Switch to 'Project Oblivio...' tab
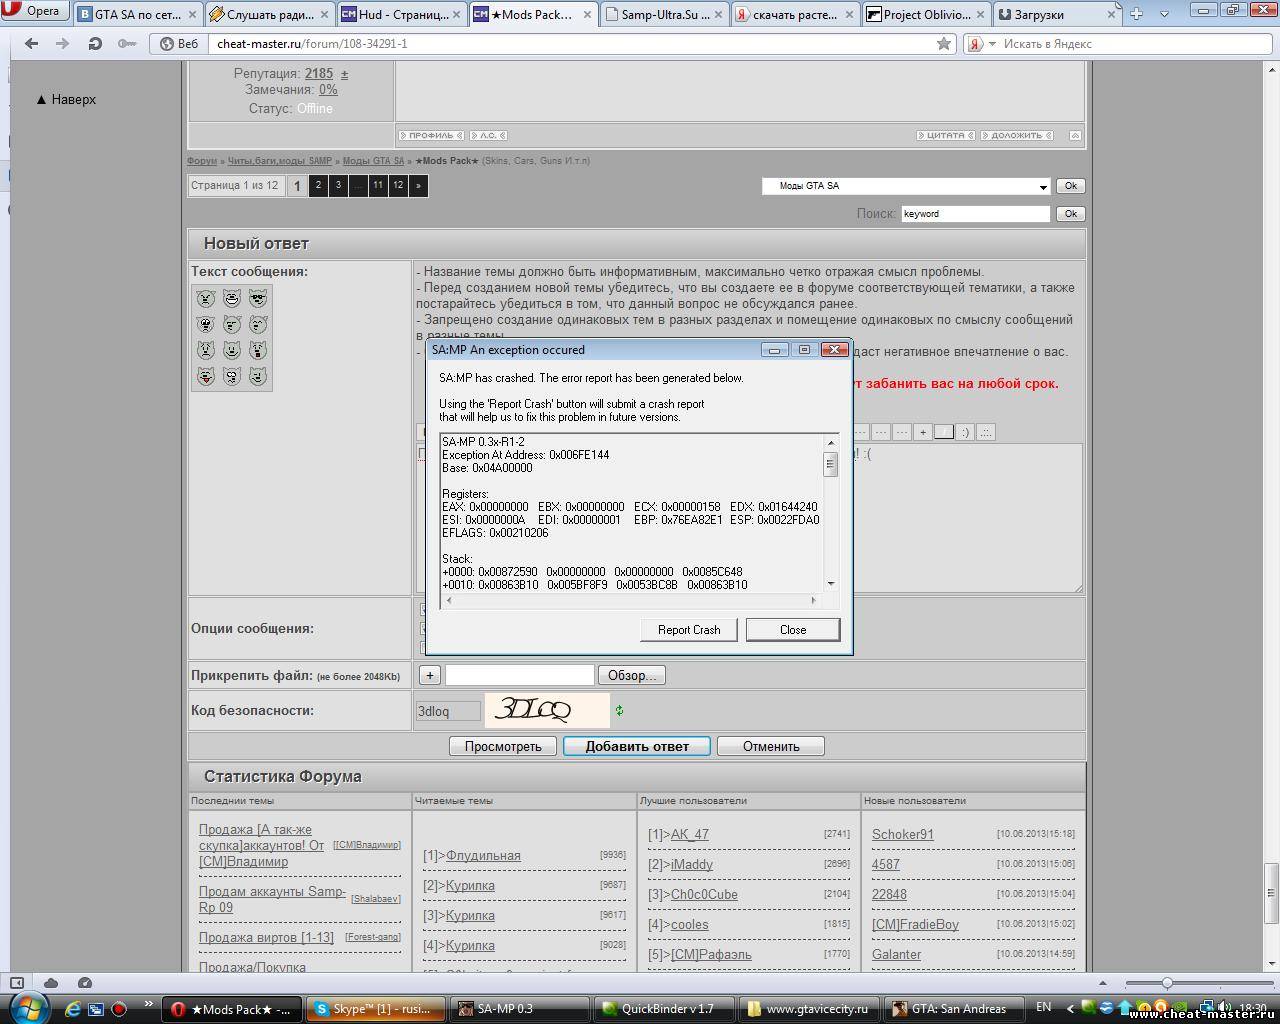The height and width of the screenshot is (1024, 1280). click(x=926, y=14)
